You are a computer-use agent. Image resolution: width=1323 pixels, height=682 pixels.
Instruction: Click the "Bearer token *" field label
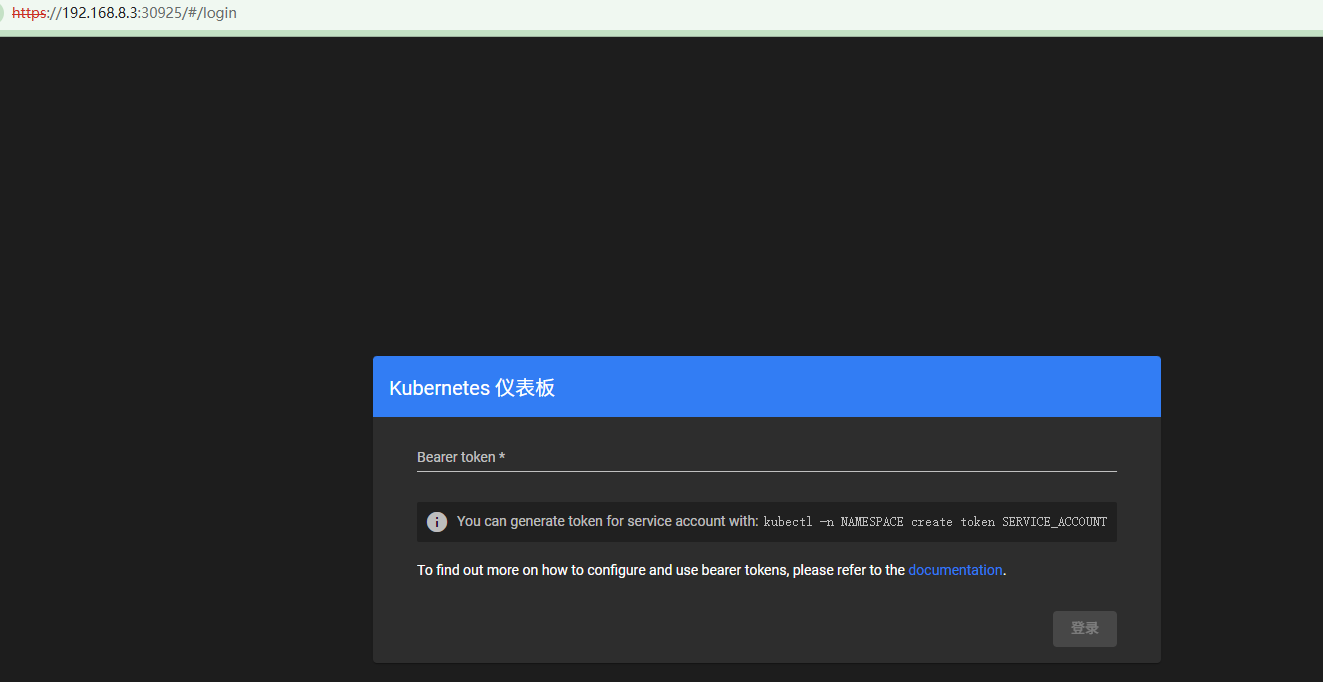pyautogui.click(x=456, y=457)
